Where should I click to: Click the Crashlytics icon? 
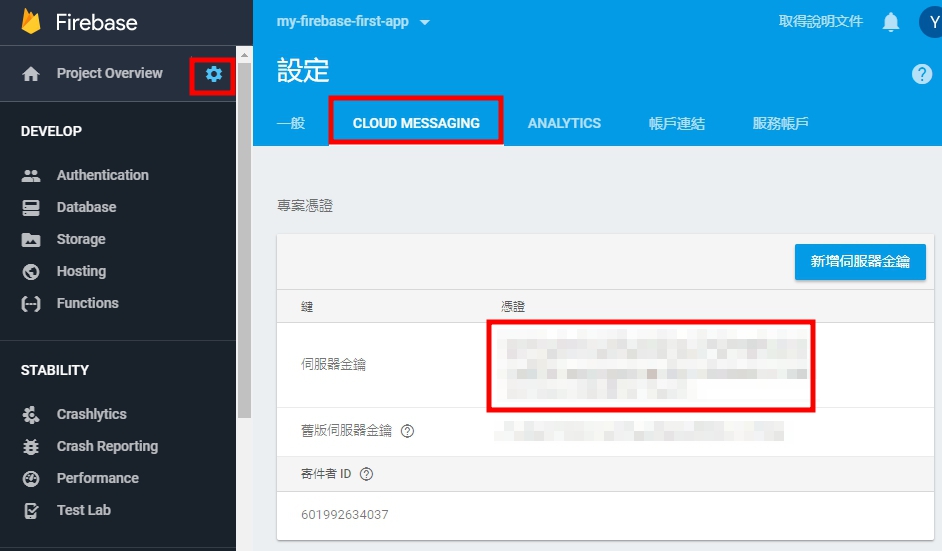(31, 415)
